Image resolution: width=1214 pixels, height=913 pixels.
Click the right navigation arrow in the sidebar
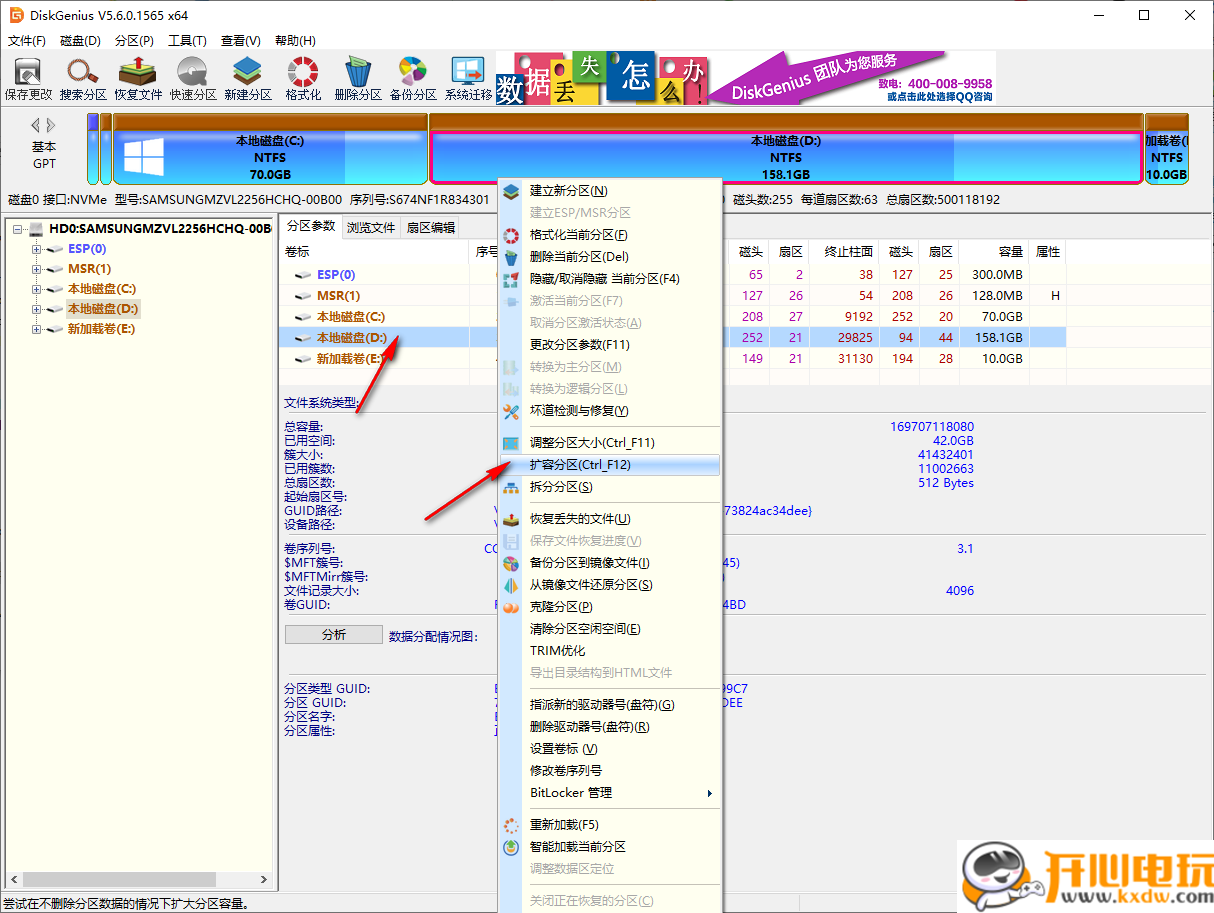click(50, 125)
